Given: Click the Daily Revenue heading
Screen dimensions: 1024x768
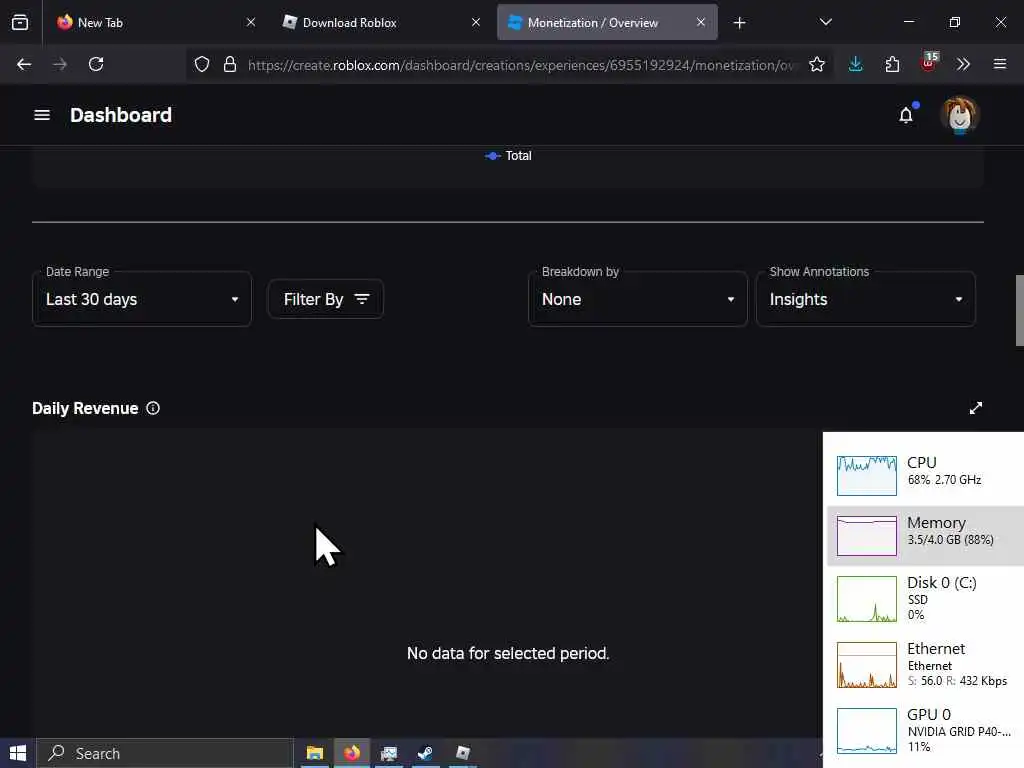Looking at the screenshot, I should pos(85,408).
